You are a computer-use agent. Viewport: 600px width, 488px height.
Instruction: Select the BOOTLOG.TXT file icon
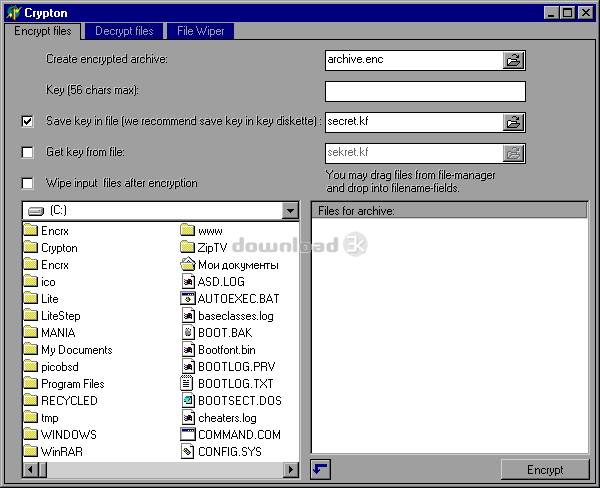tap(187, 383)
